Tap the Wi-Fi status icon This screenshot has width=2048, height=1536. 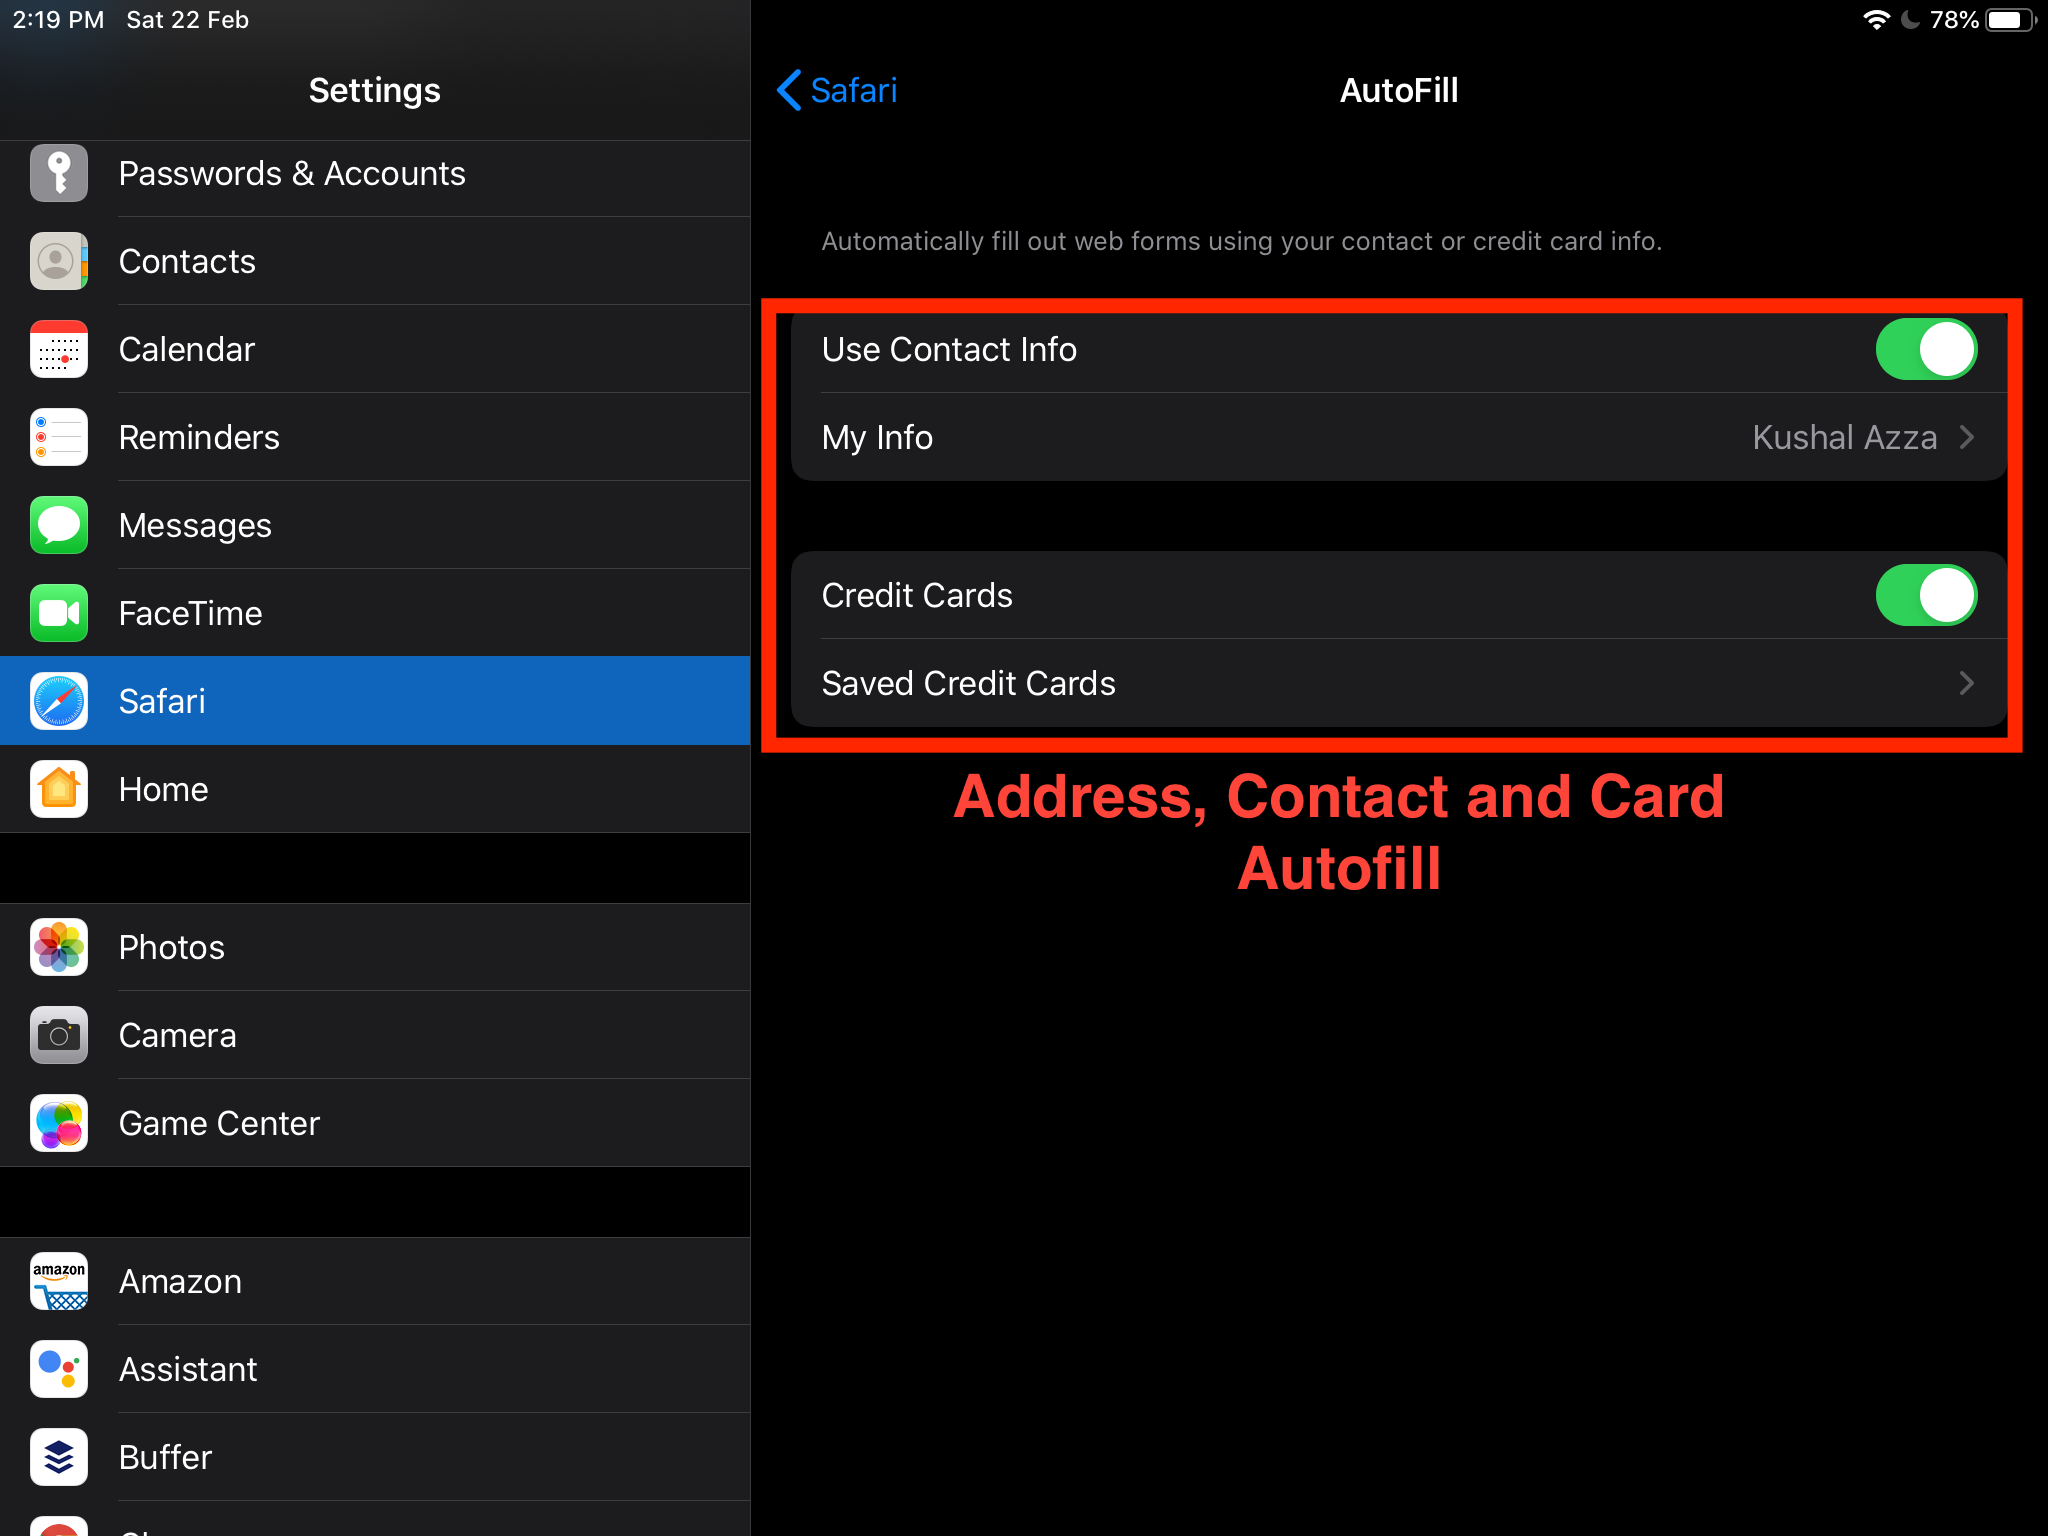click(1876, 20)
